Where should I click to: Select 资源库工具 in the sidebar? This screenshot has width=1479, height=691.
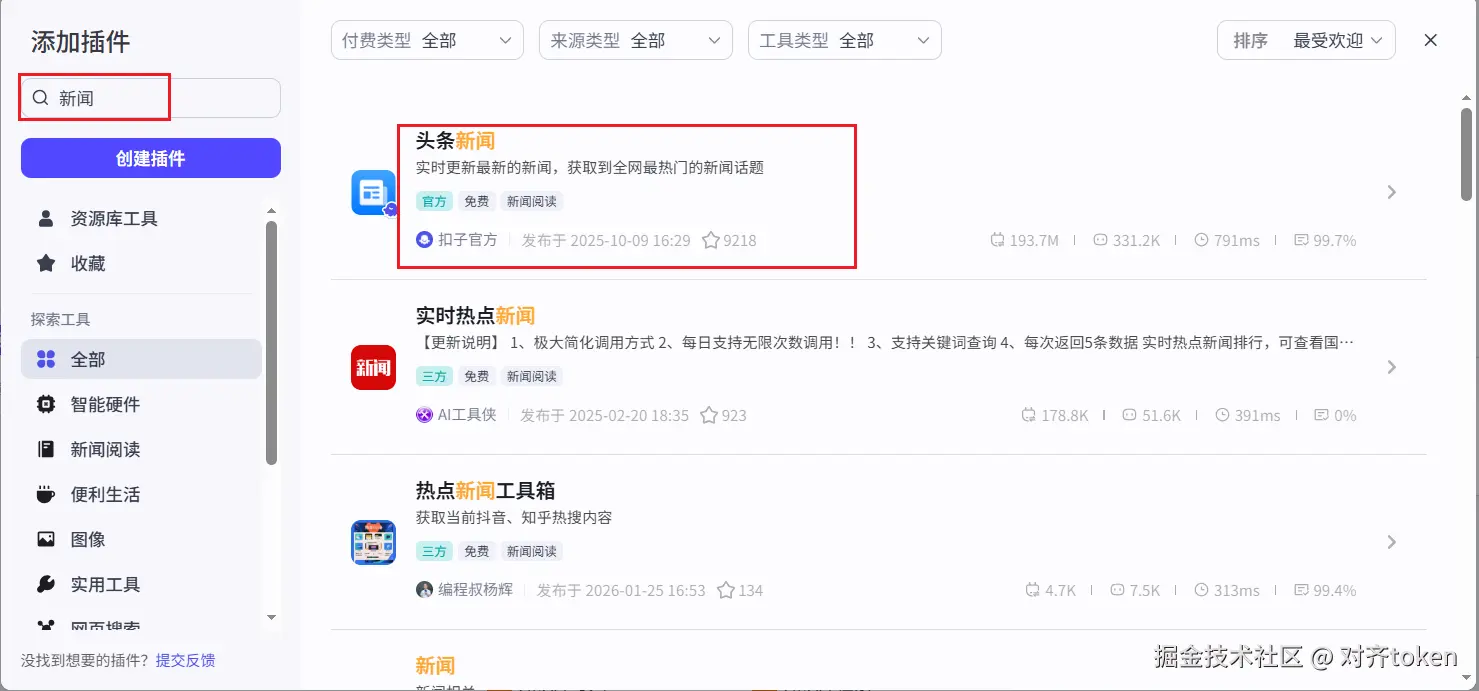point(141,218)
